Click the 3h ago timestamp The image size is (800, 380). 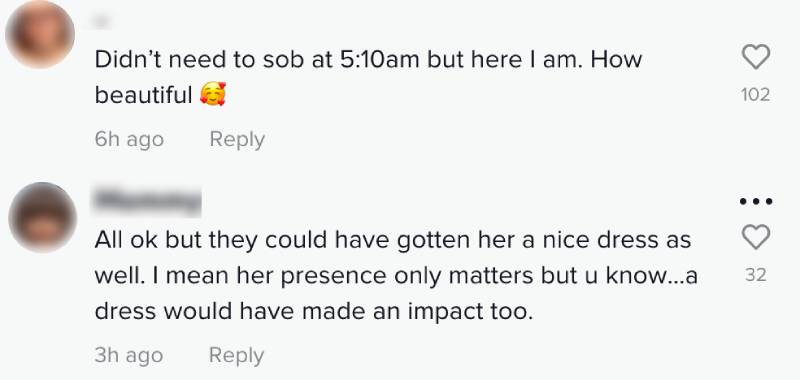[x=129, y=356]
